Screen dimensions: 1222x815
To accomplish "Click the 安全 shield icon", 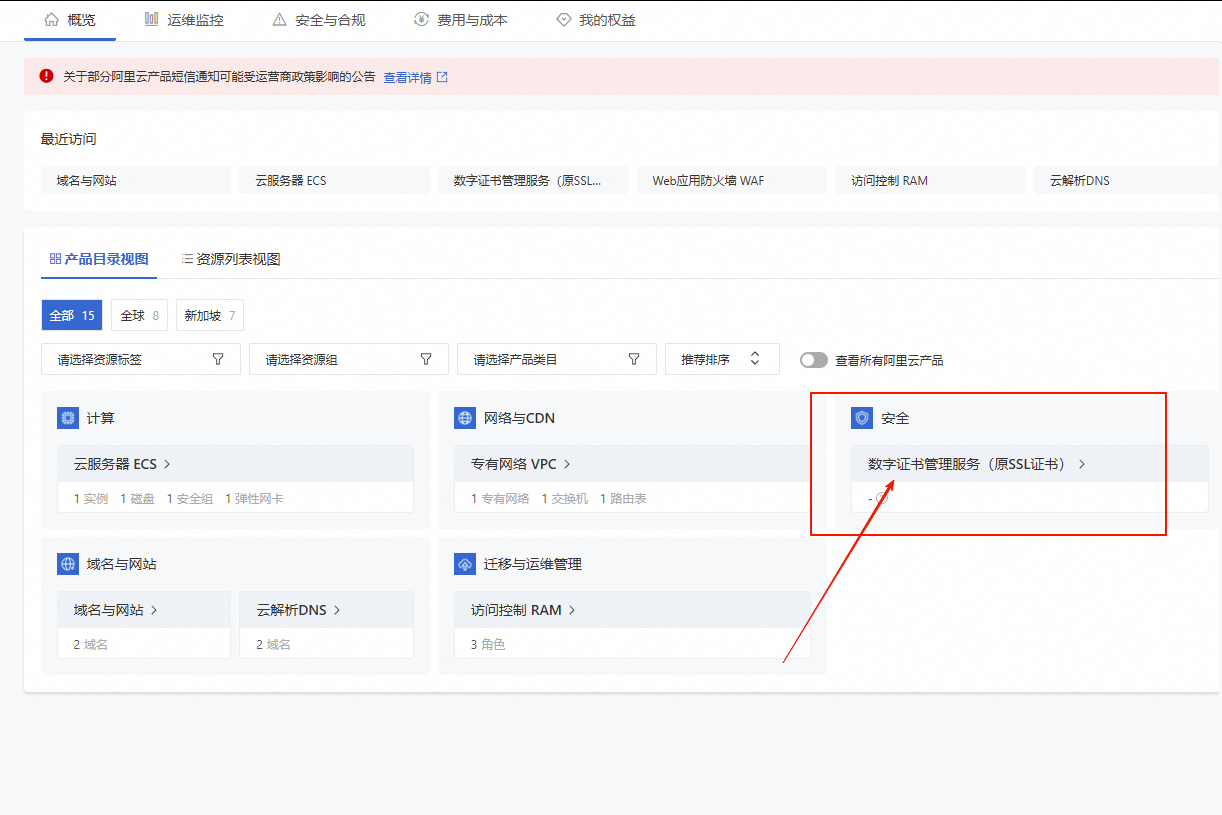I will click(862, 418).
